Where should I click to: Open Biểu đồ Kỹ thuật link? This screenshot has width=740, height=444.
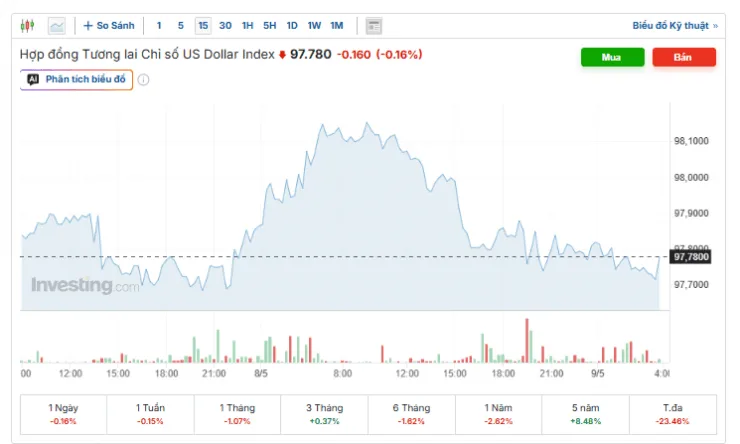click(675, 25)
